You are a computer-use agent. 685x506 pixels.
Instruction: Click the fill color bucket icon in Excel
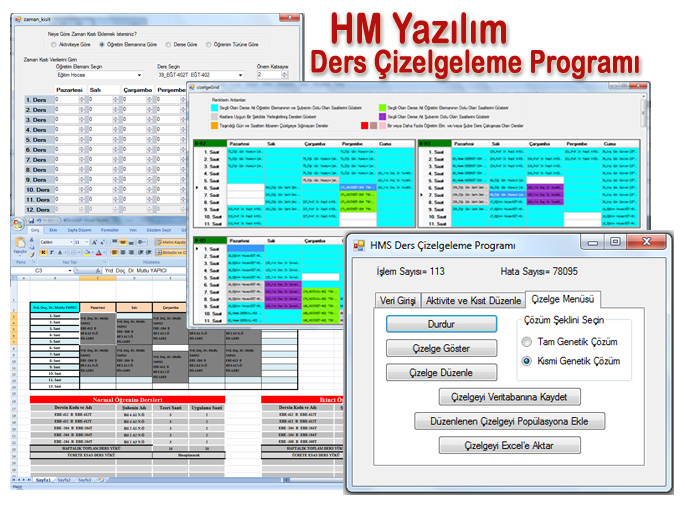coord(87,252)
